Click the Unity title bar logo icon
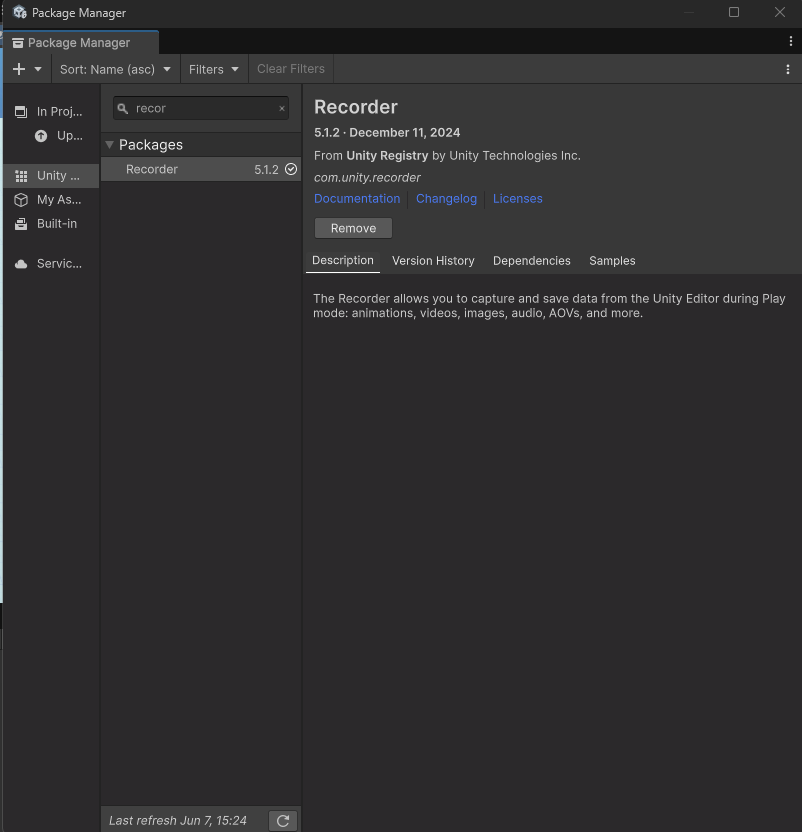 click(x=20, y=12)
